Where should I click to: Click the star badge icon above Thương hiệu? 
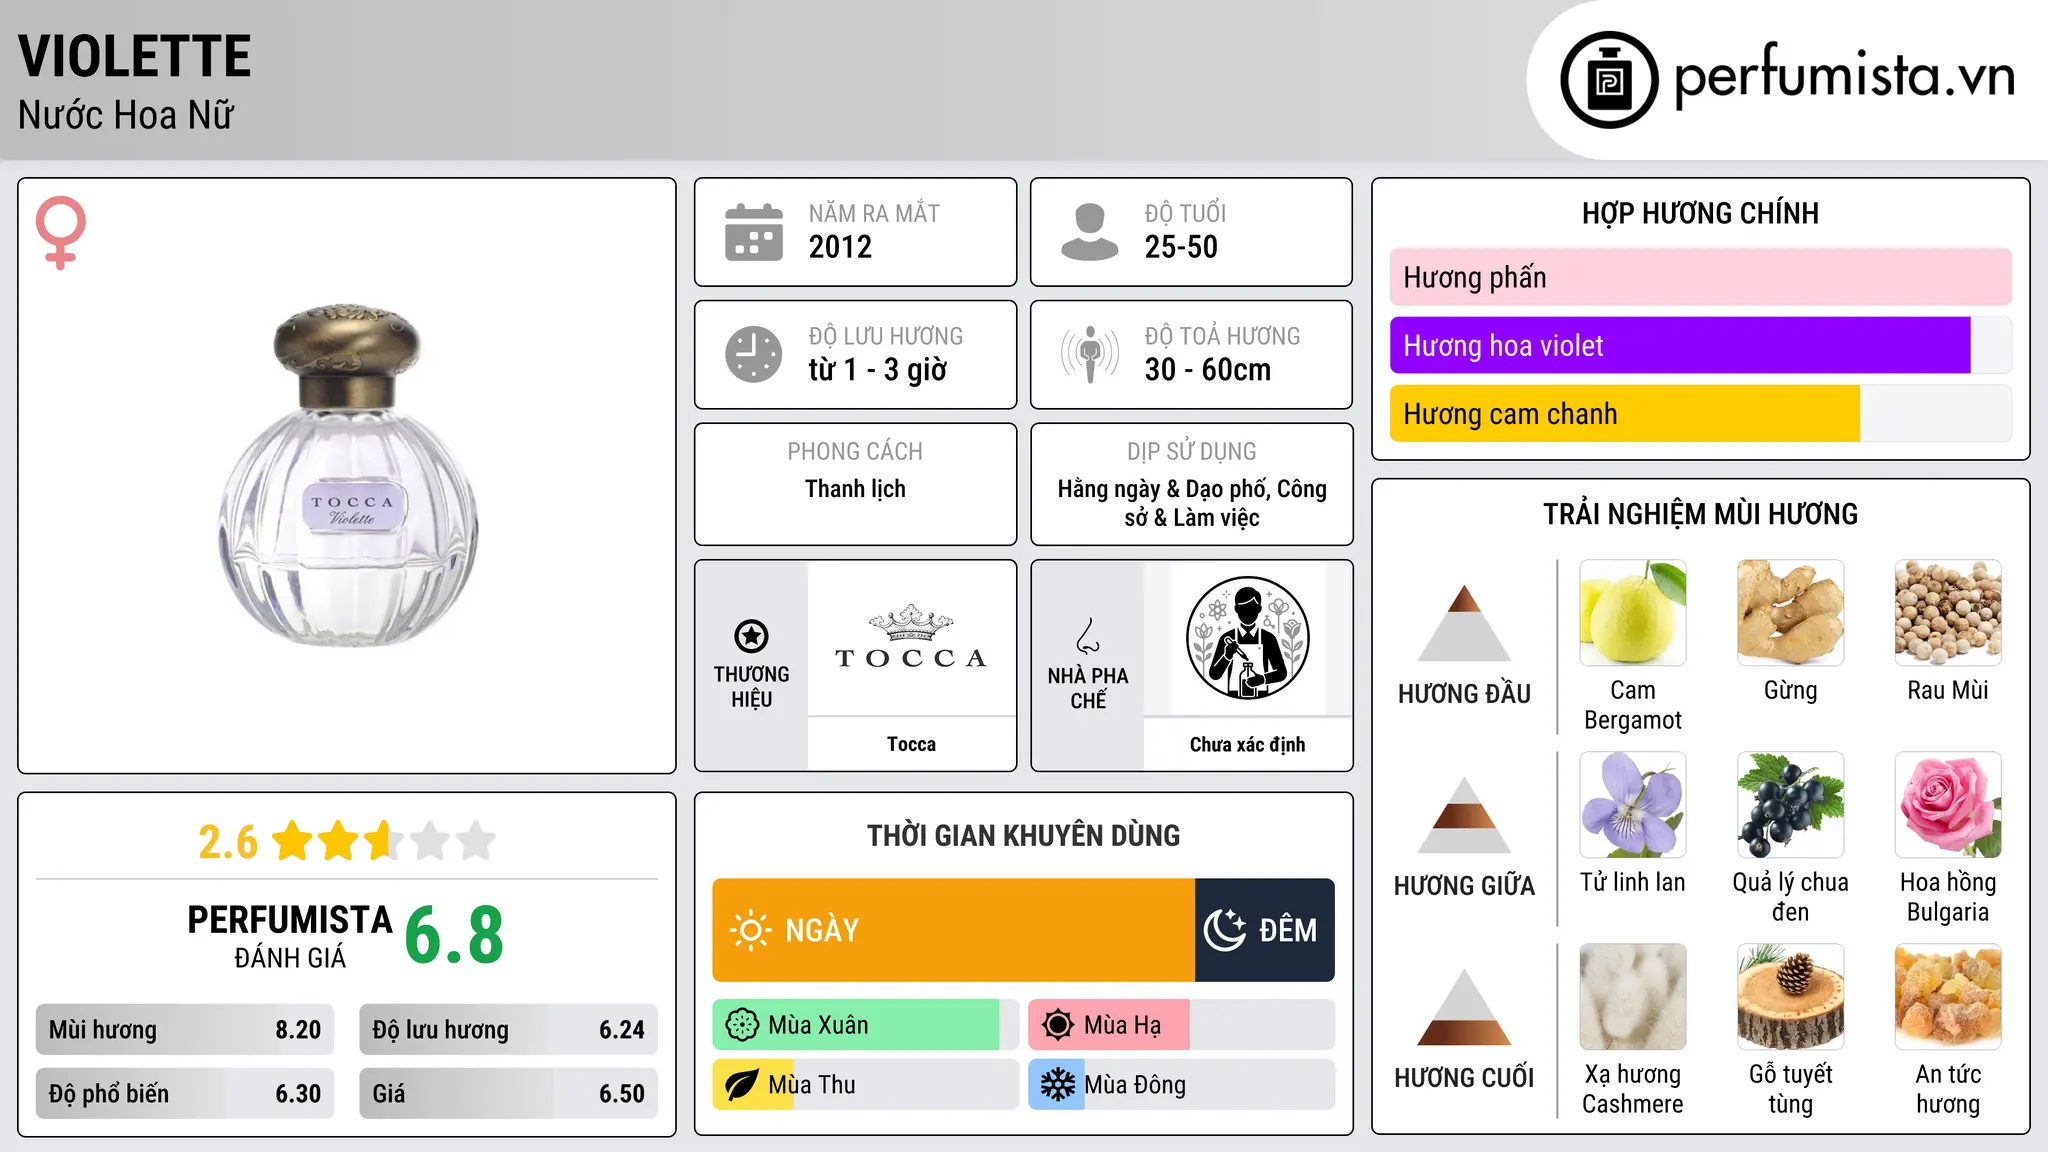pos(751,636)
